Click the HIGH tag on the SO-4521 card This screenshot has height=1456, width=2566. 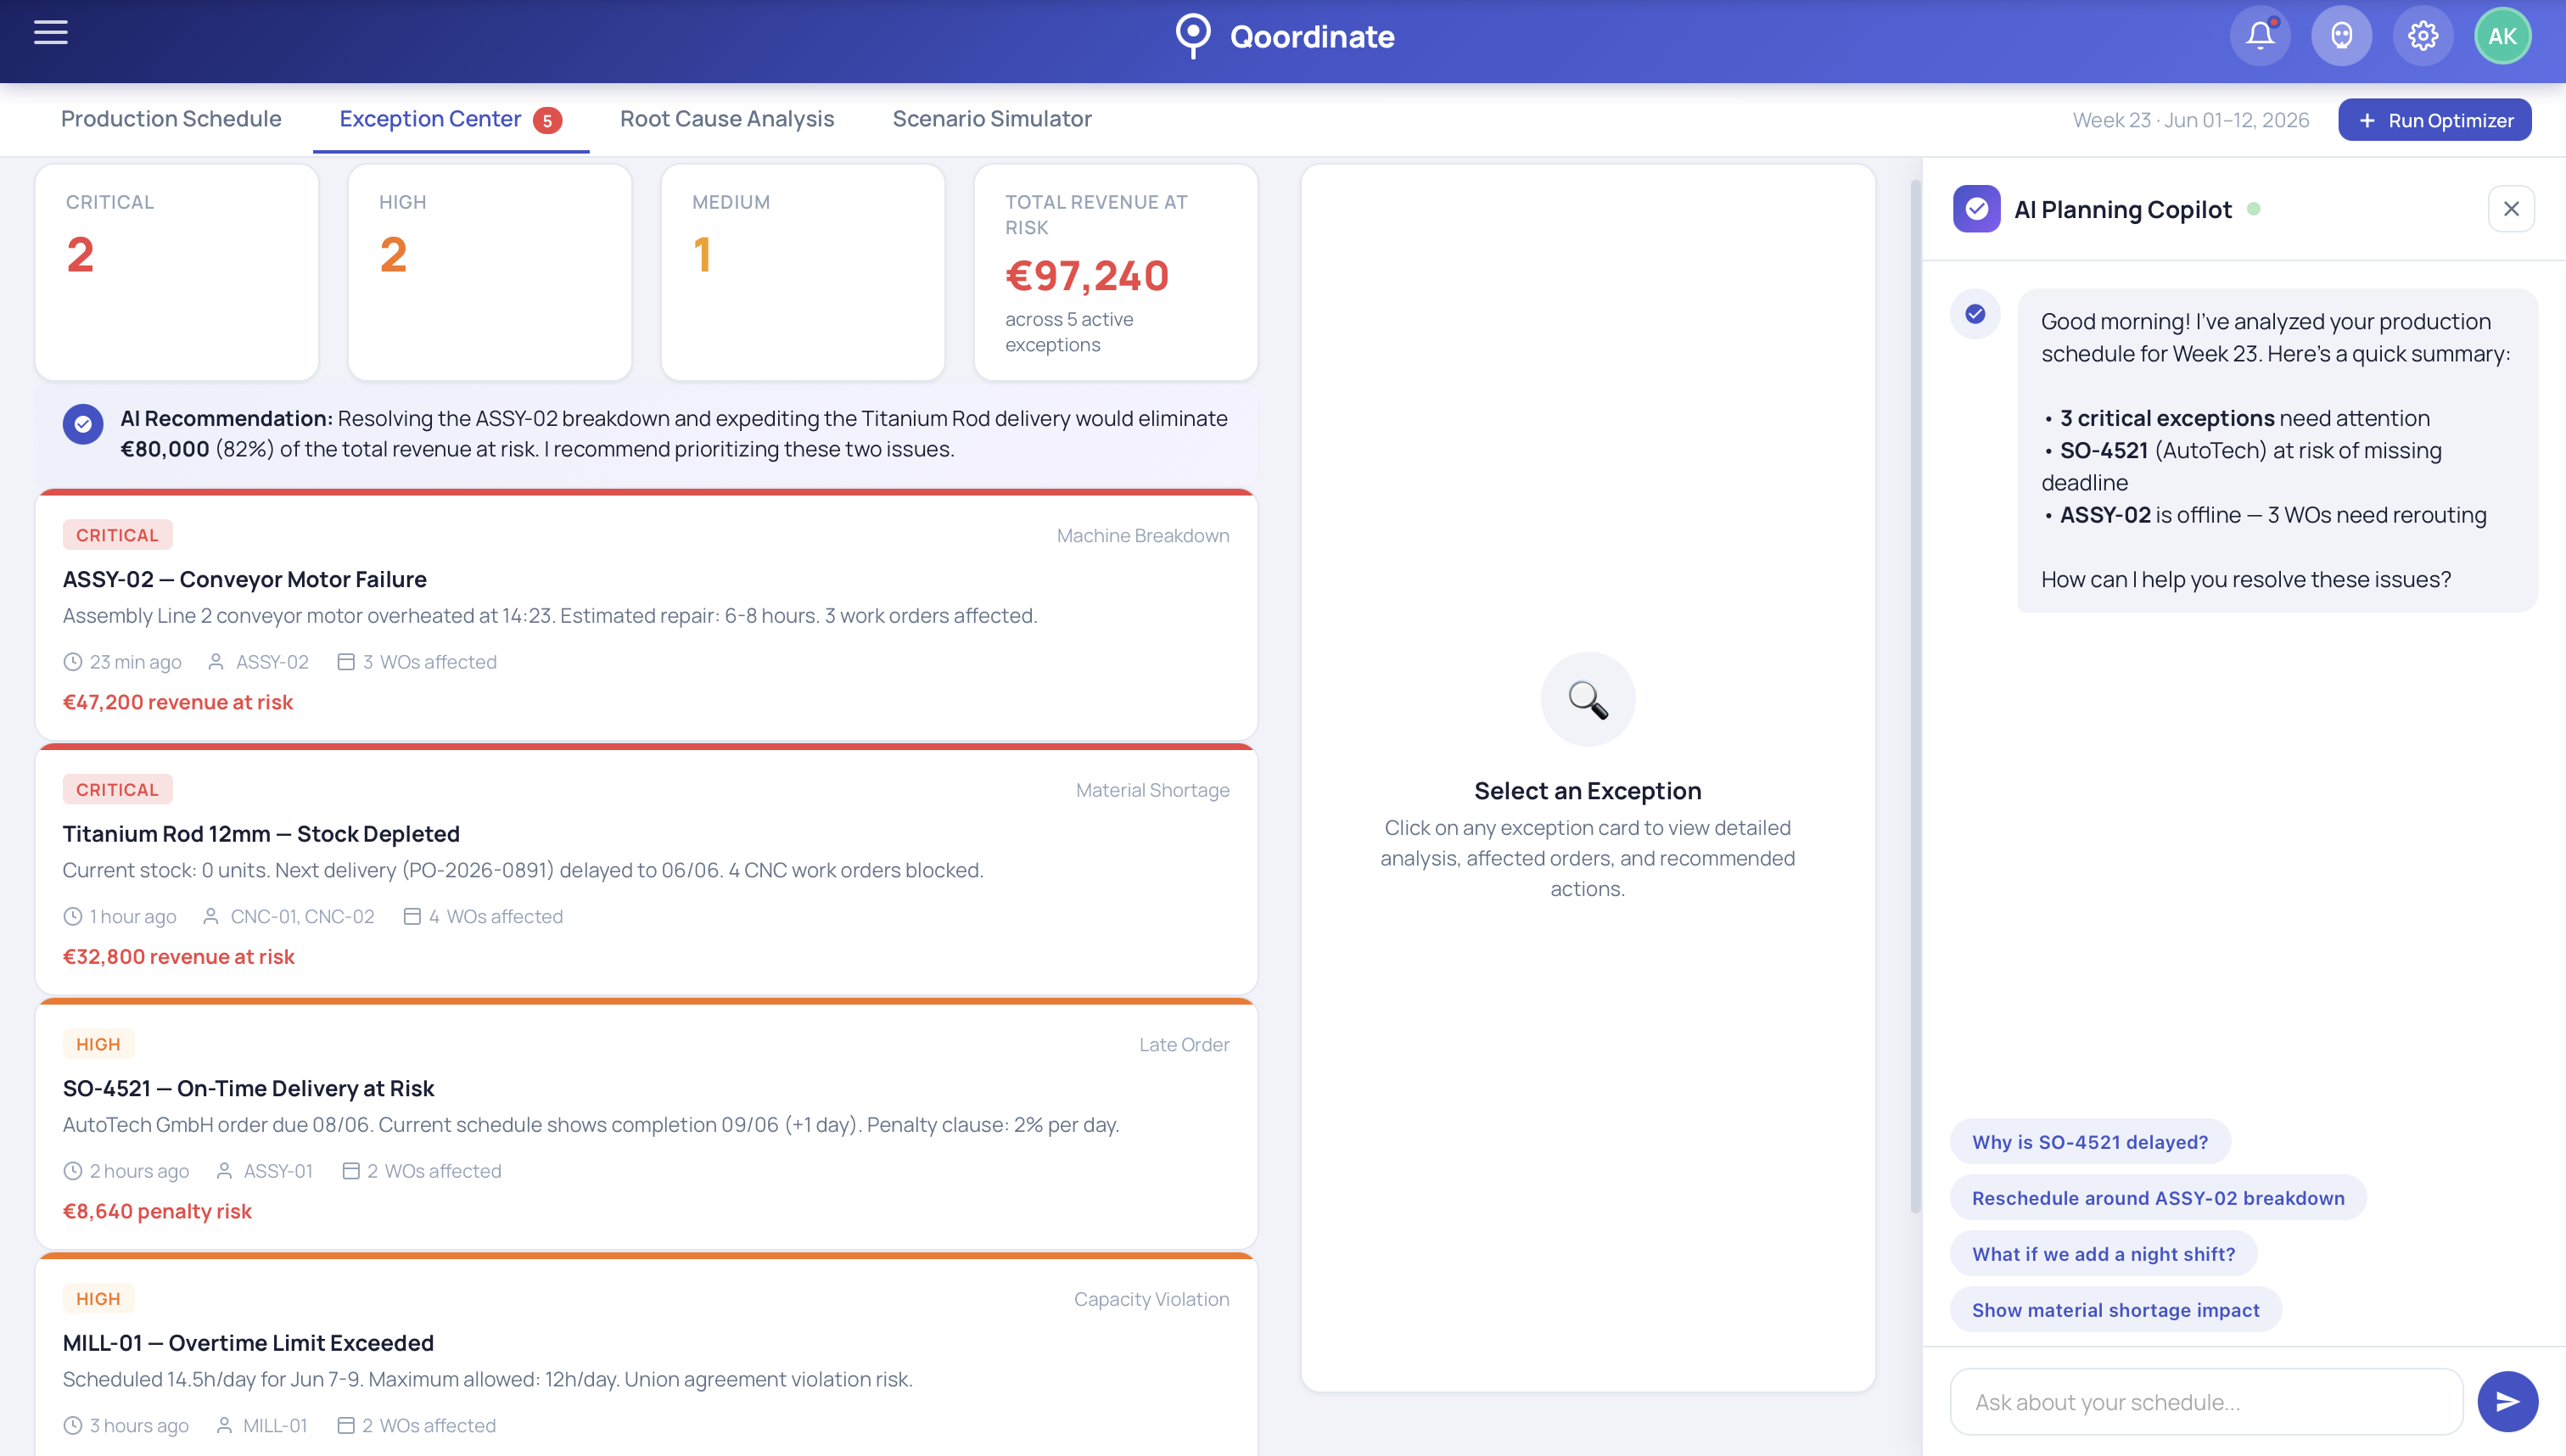pyautogui.click(x=98, y=1044)
